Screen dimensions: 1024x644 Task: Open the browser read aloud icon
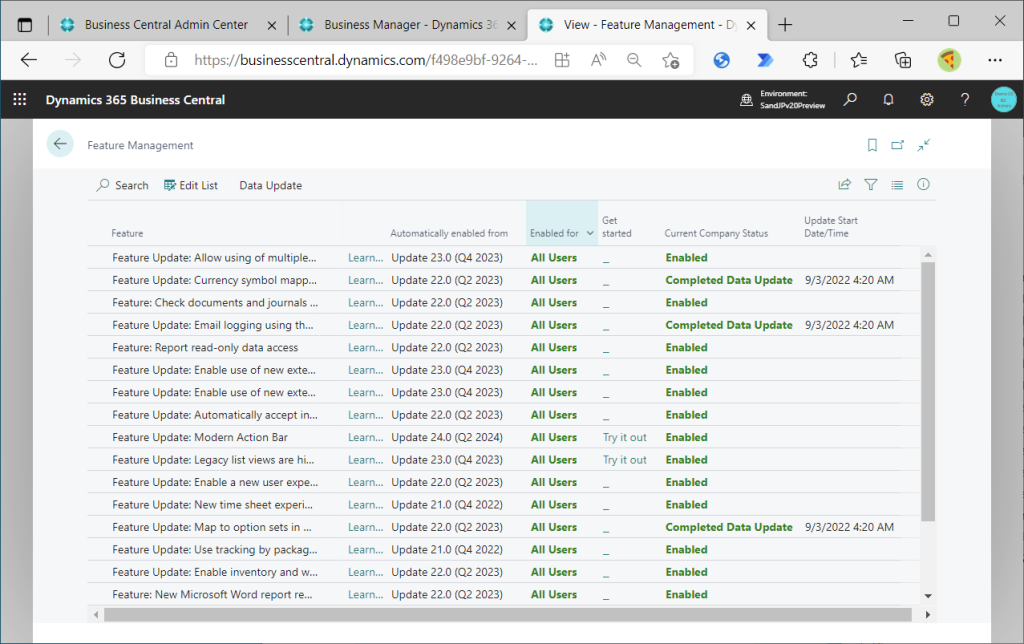tap(598, 60)
